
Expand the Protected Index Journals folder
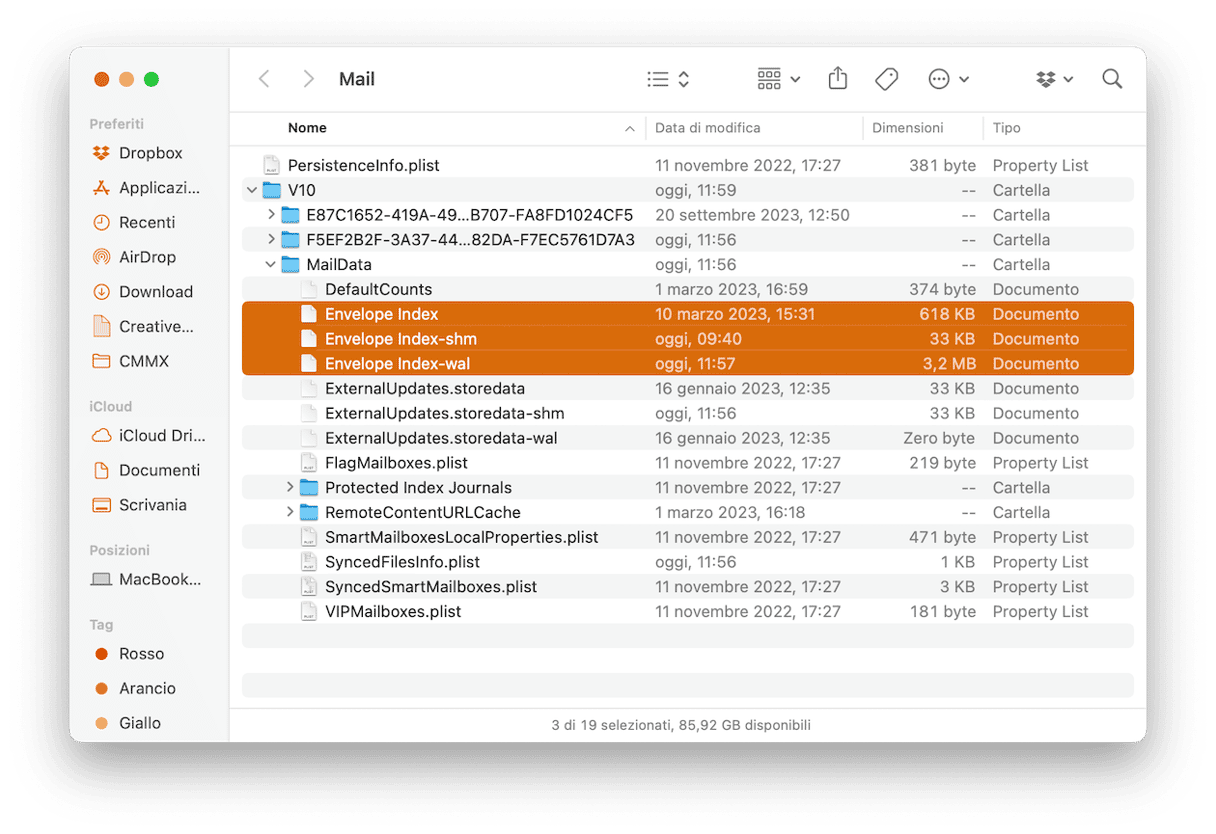click(x=290, y=488)
